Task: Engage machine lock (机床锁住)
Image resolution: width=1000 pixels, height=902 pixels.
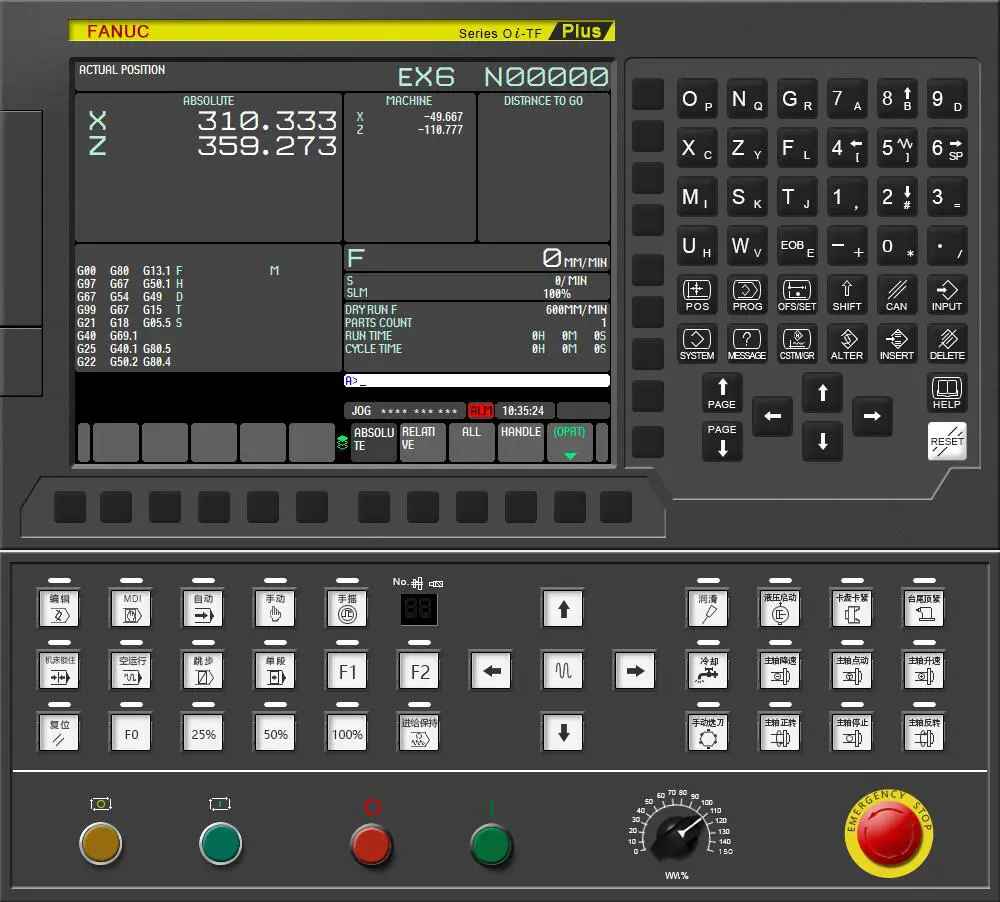Action: pos(59,670)
